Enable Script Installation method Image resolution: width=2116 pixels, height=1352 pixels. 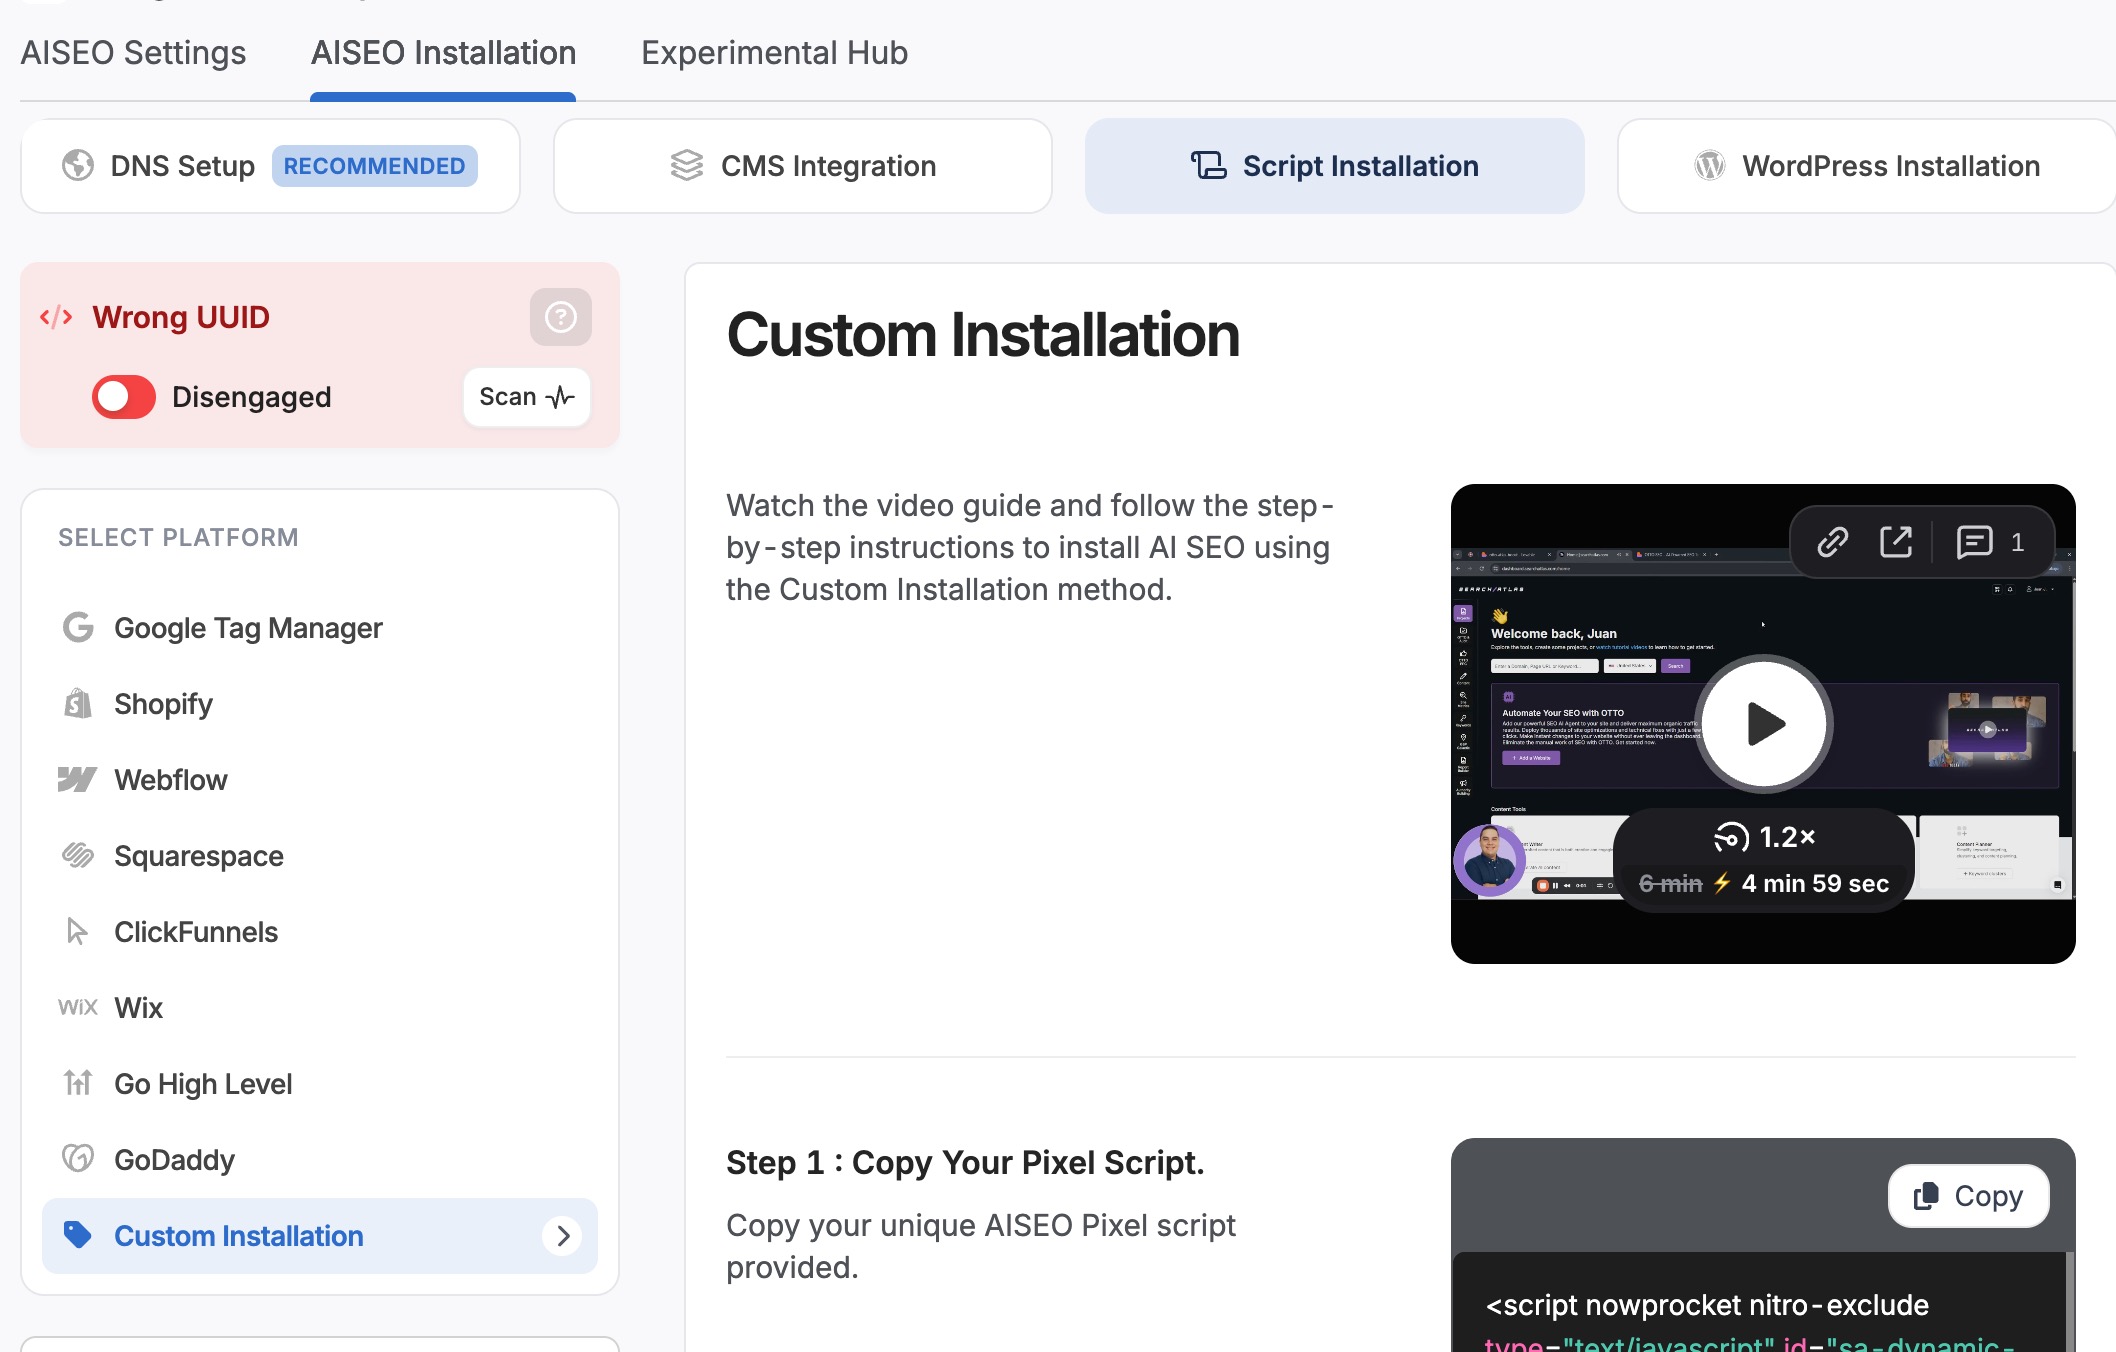point(1333,165)
